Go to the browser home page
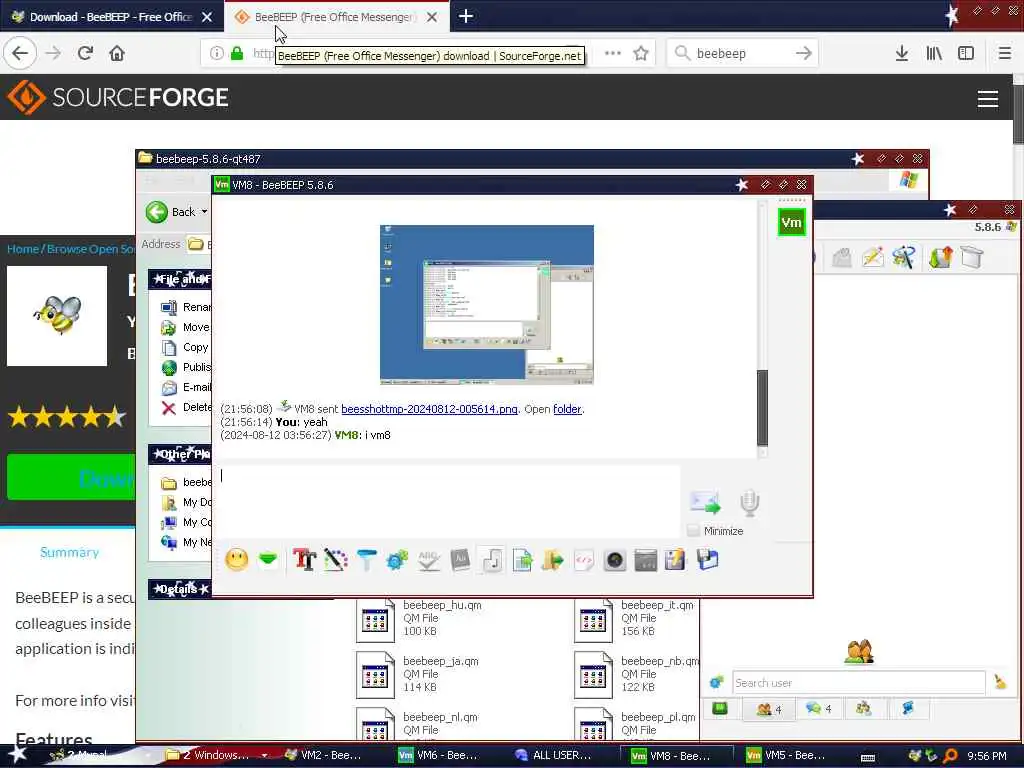Screen dimensions: 1024x768 coord(117,53)
